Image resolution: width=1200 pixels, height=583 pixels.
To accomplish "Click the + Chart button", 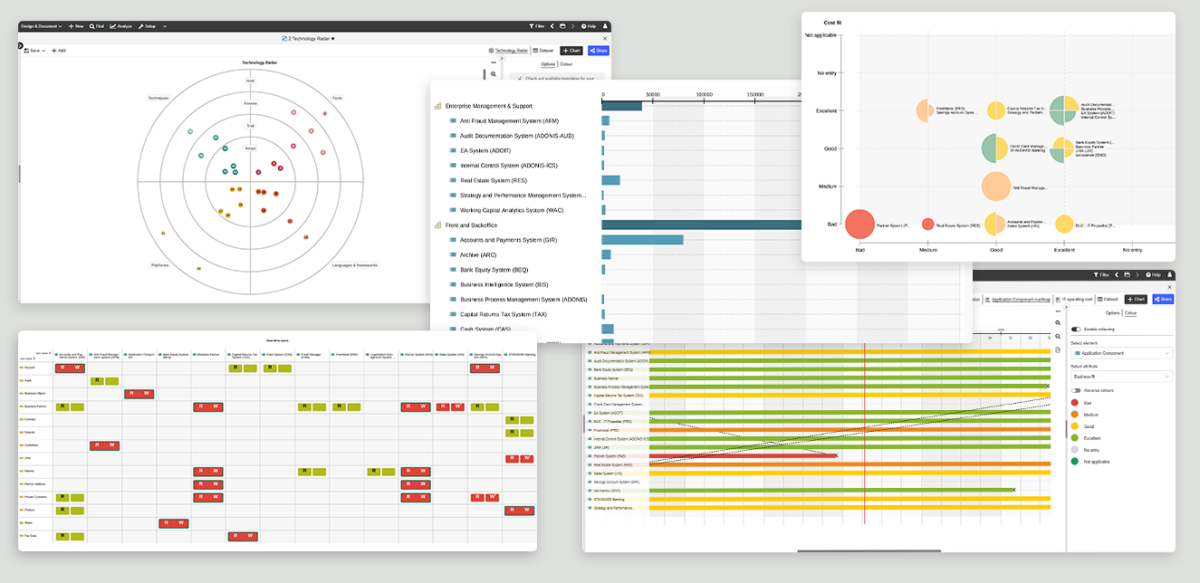I will [x=571, y=51].
